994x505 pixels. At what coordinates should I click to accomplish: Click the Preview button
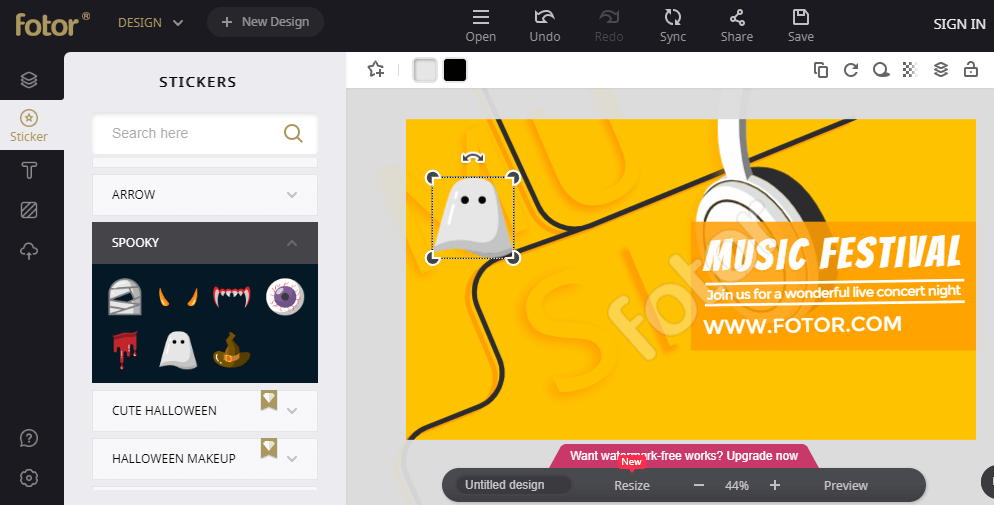[x=846, y=485]
